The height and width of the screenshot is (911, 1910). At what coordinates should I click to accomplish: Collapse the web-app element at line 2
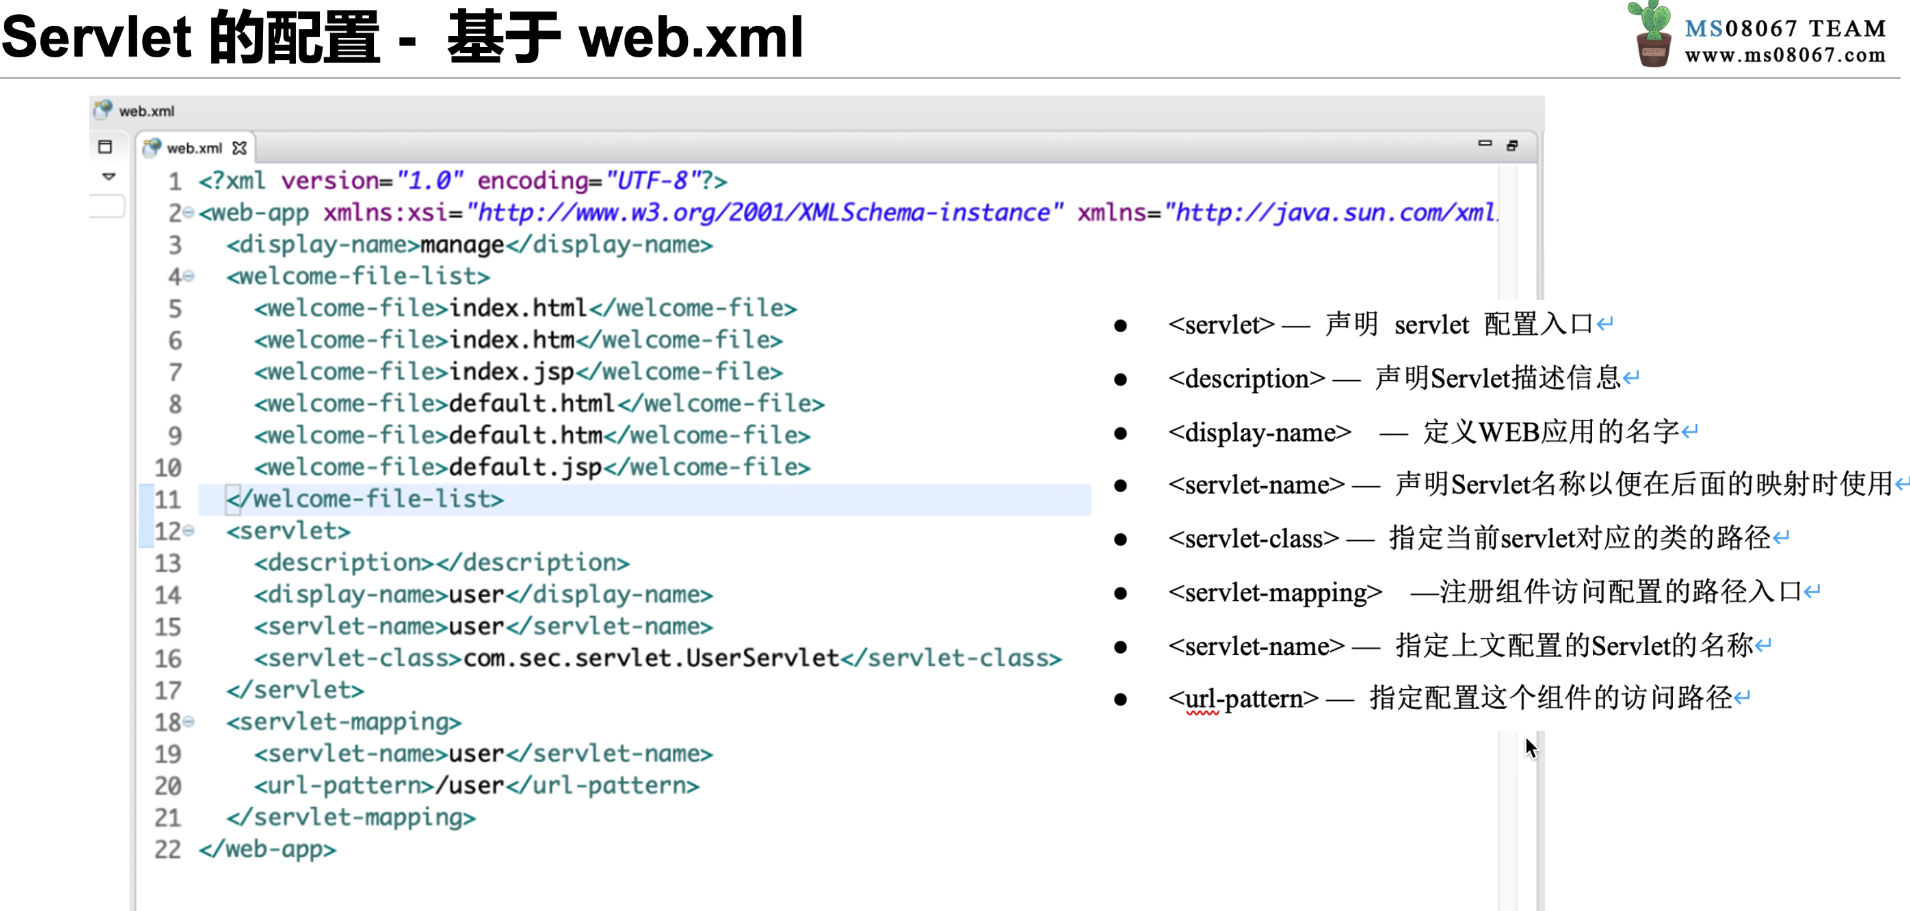coord(189,213)
